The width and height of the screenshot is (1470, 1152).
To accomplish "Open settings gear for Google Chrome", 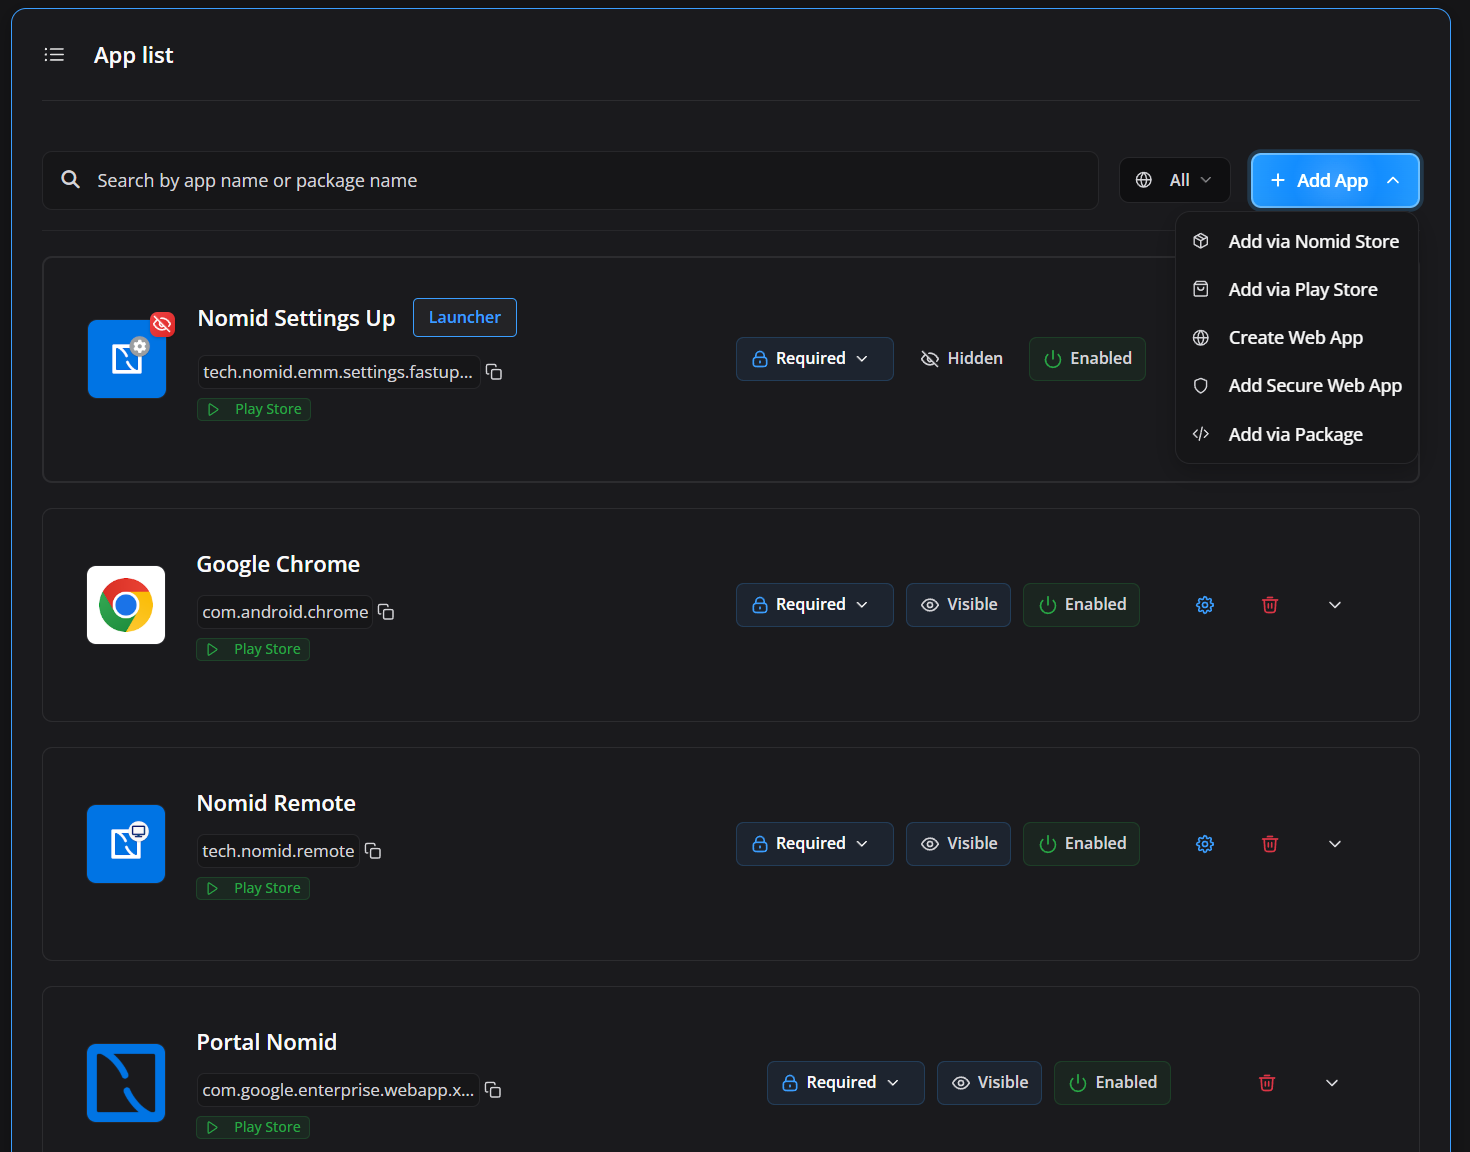I will (1205, 605).
